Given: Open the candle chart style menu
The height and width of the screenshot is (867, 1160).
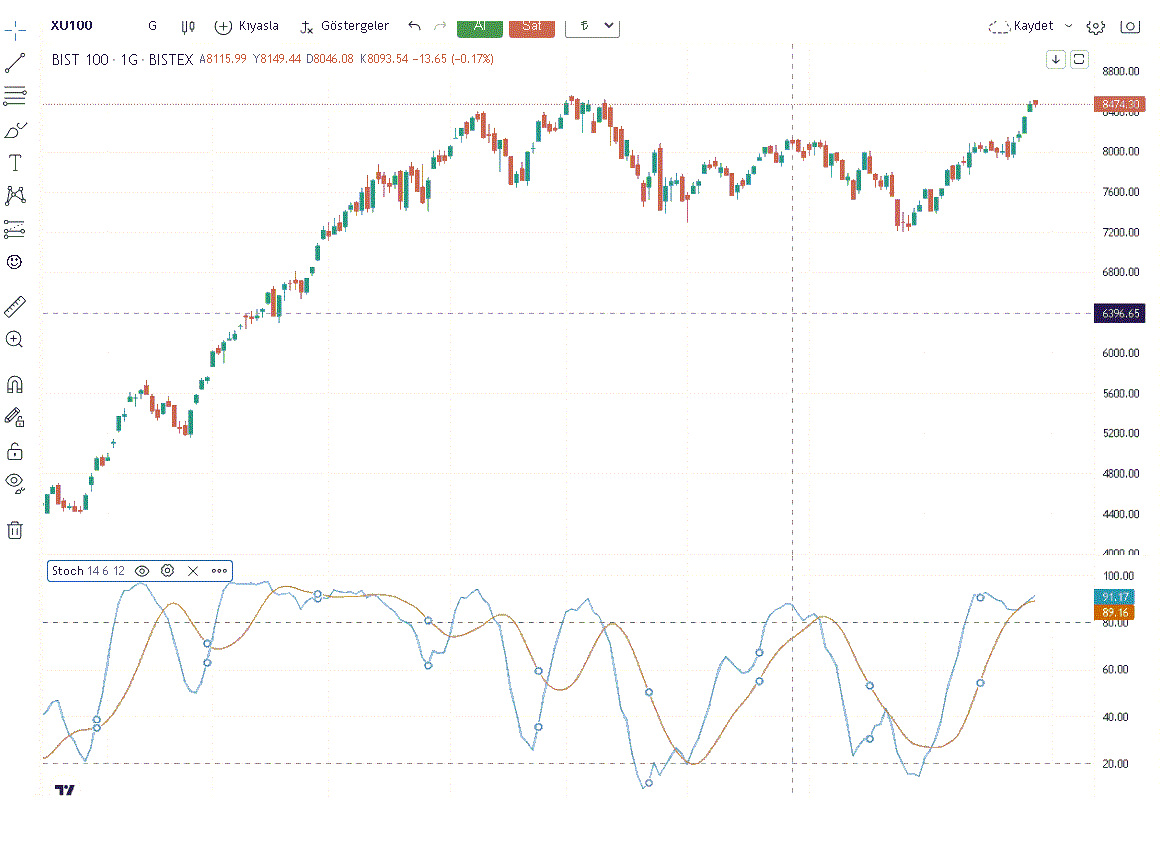Looking at the screenshot, I should point(188,27).
